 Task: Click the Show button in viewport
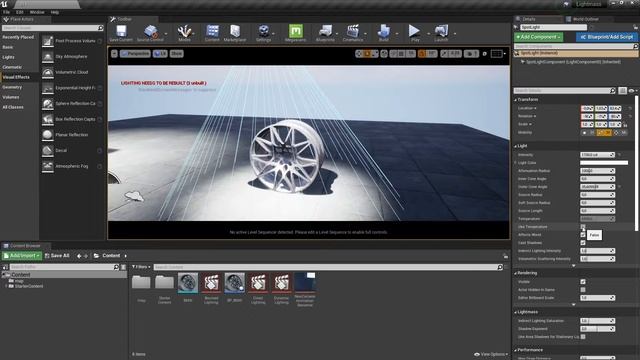point(176,53)
